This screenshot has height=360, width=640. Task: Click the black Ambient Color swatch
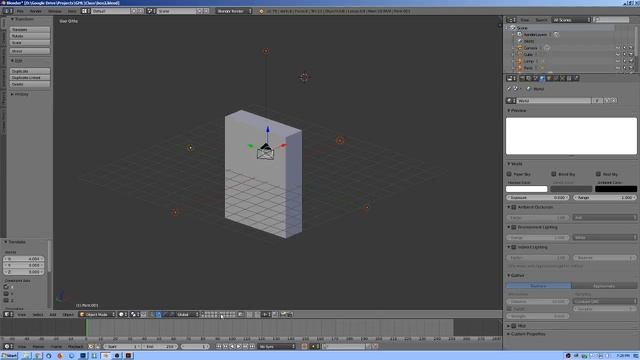pyautogui.click(x=616, y=189)
